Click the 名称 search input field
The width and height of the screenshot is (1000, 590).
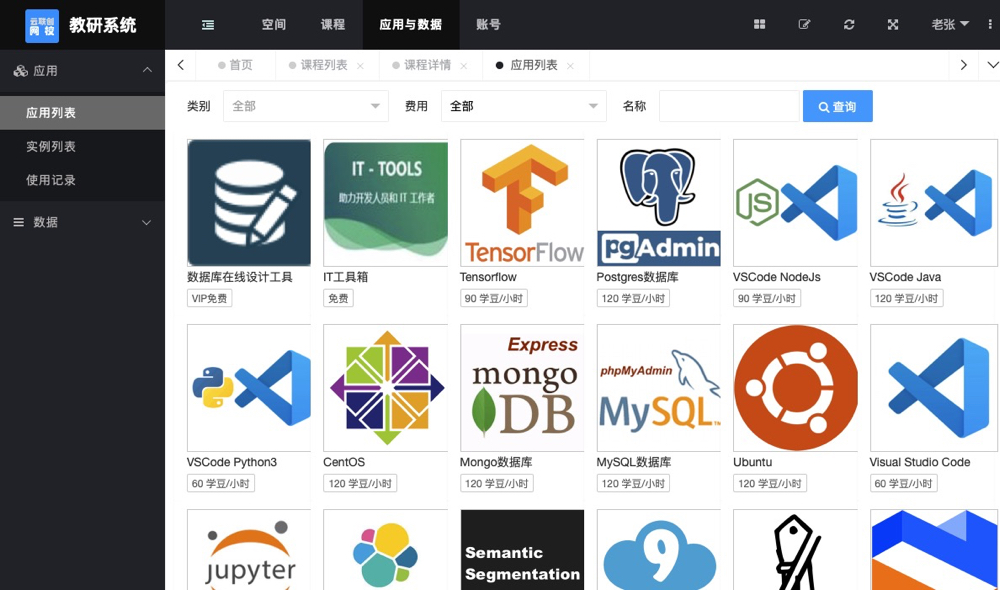(729, 106)
